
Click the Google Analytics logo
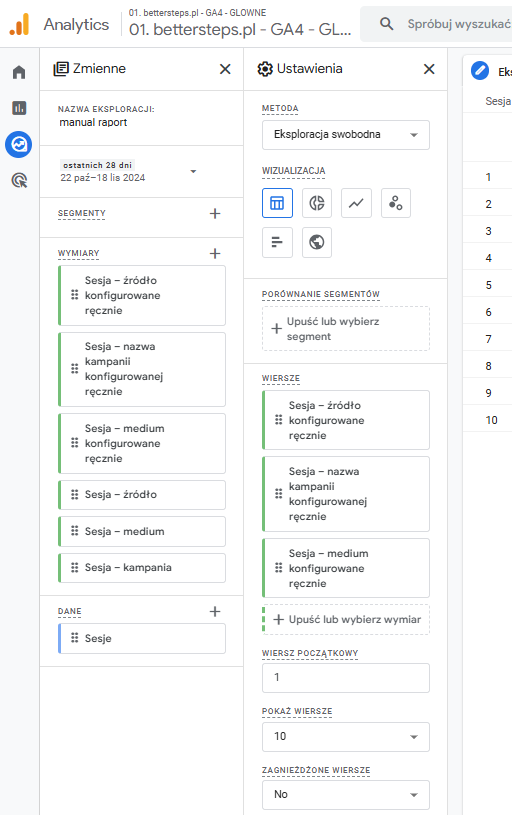(x=19, y=24)
